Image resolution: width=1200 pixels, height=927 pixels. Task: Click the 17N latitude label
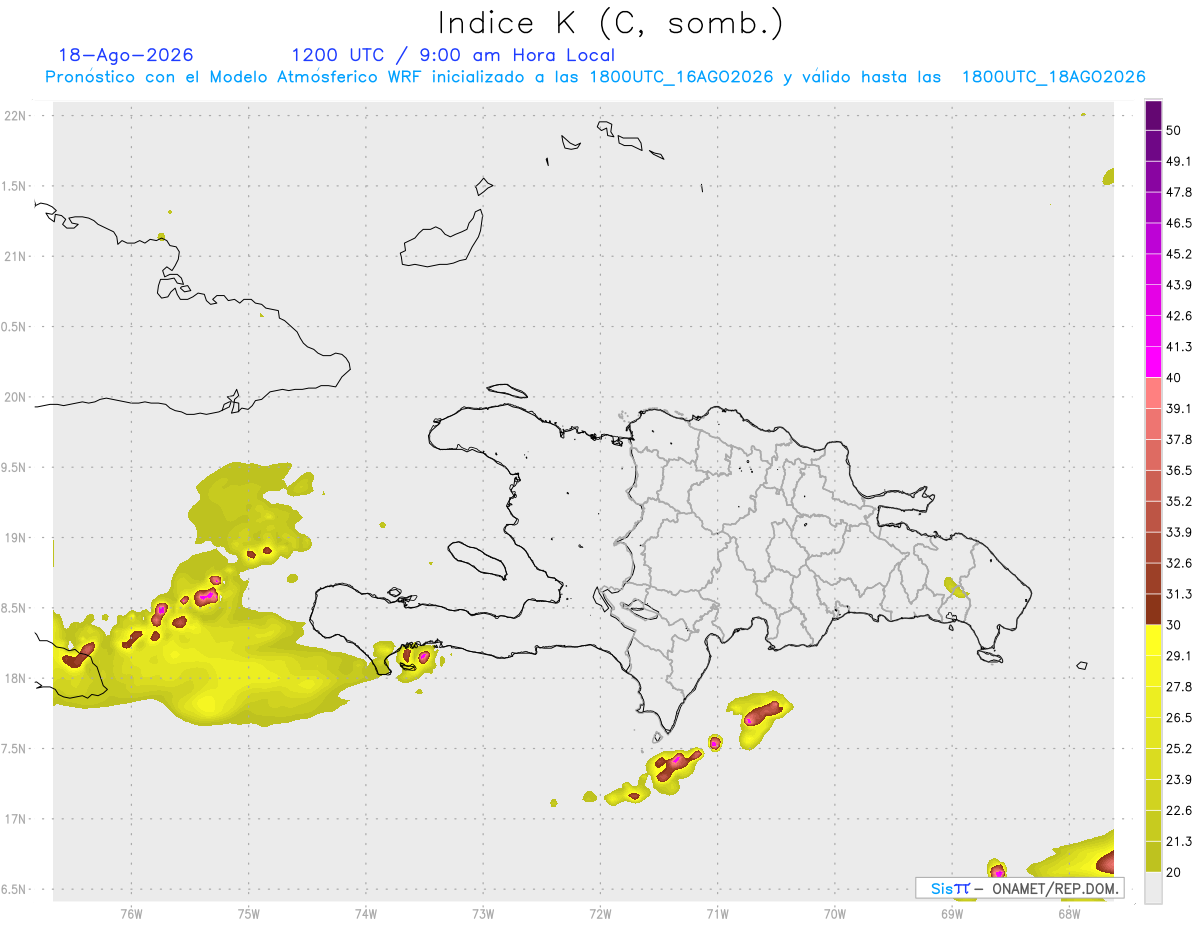(15, 819)
